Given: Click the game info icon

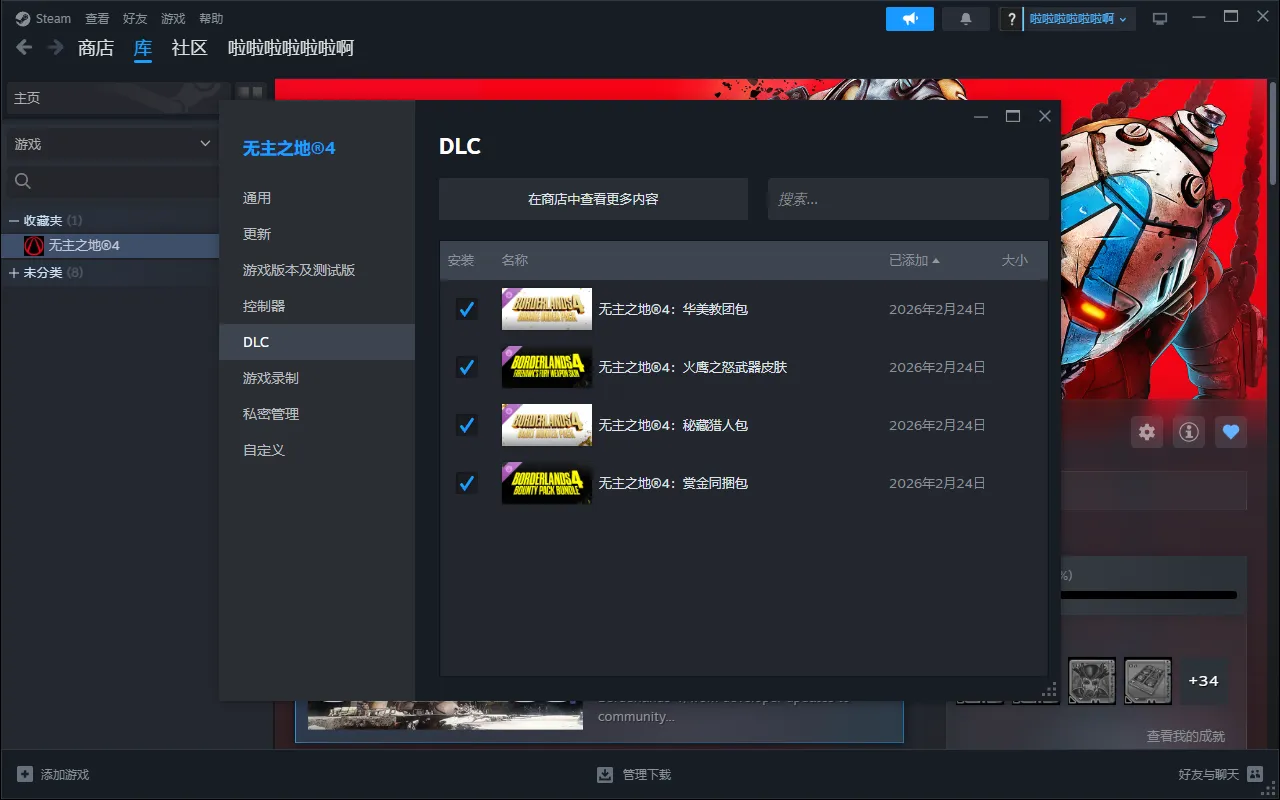Looking at the screenshot, I should pyautogui.click(x=1188, y=432).
